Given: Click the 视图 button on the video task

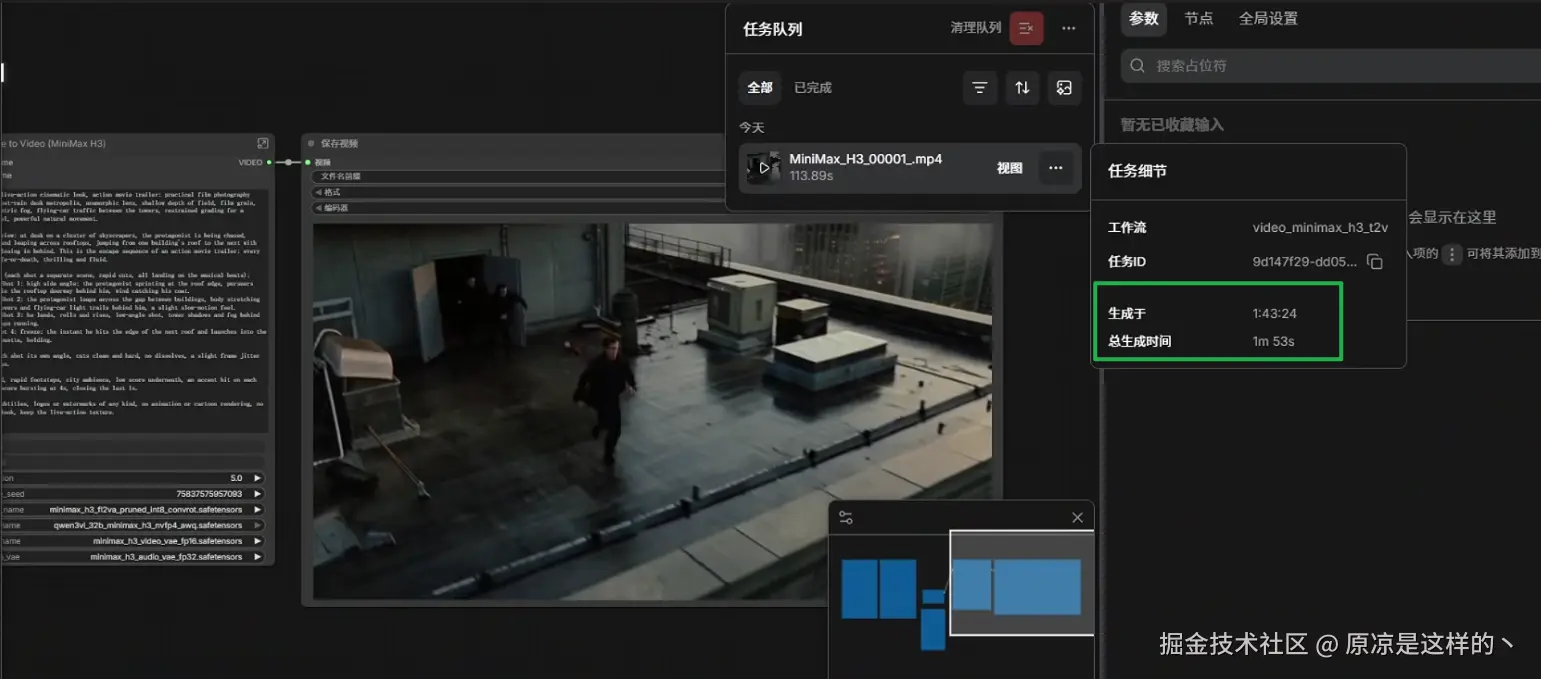Looking at the screenshot, I should click(x=1010, y=168).
